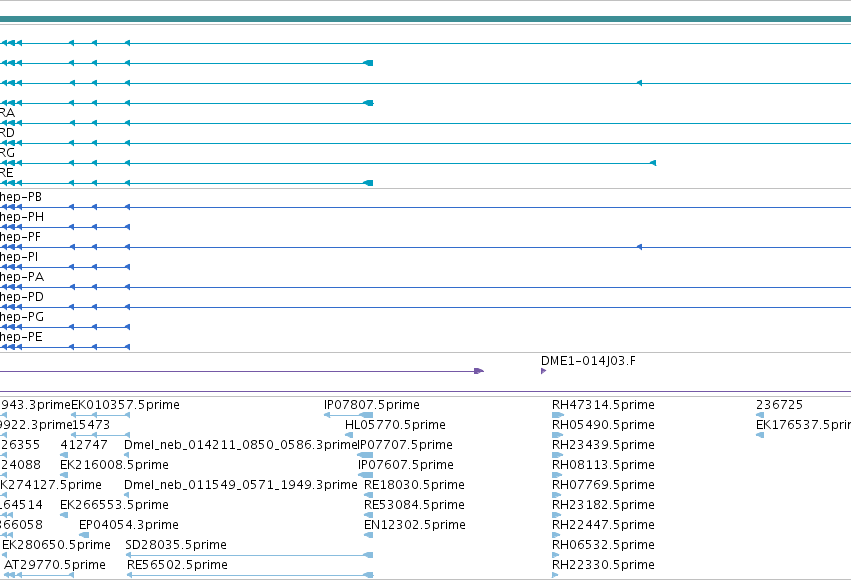
Task: Select the hep-PA transcript label
Action: coord(22,277)
